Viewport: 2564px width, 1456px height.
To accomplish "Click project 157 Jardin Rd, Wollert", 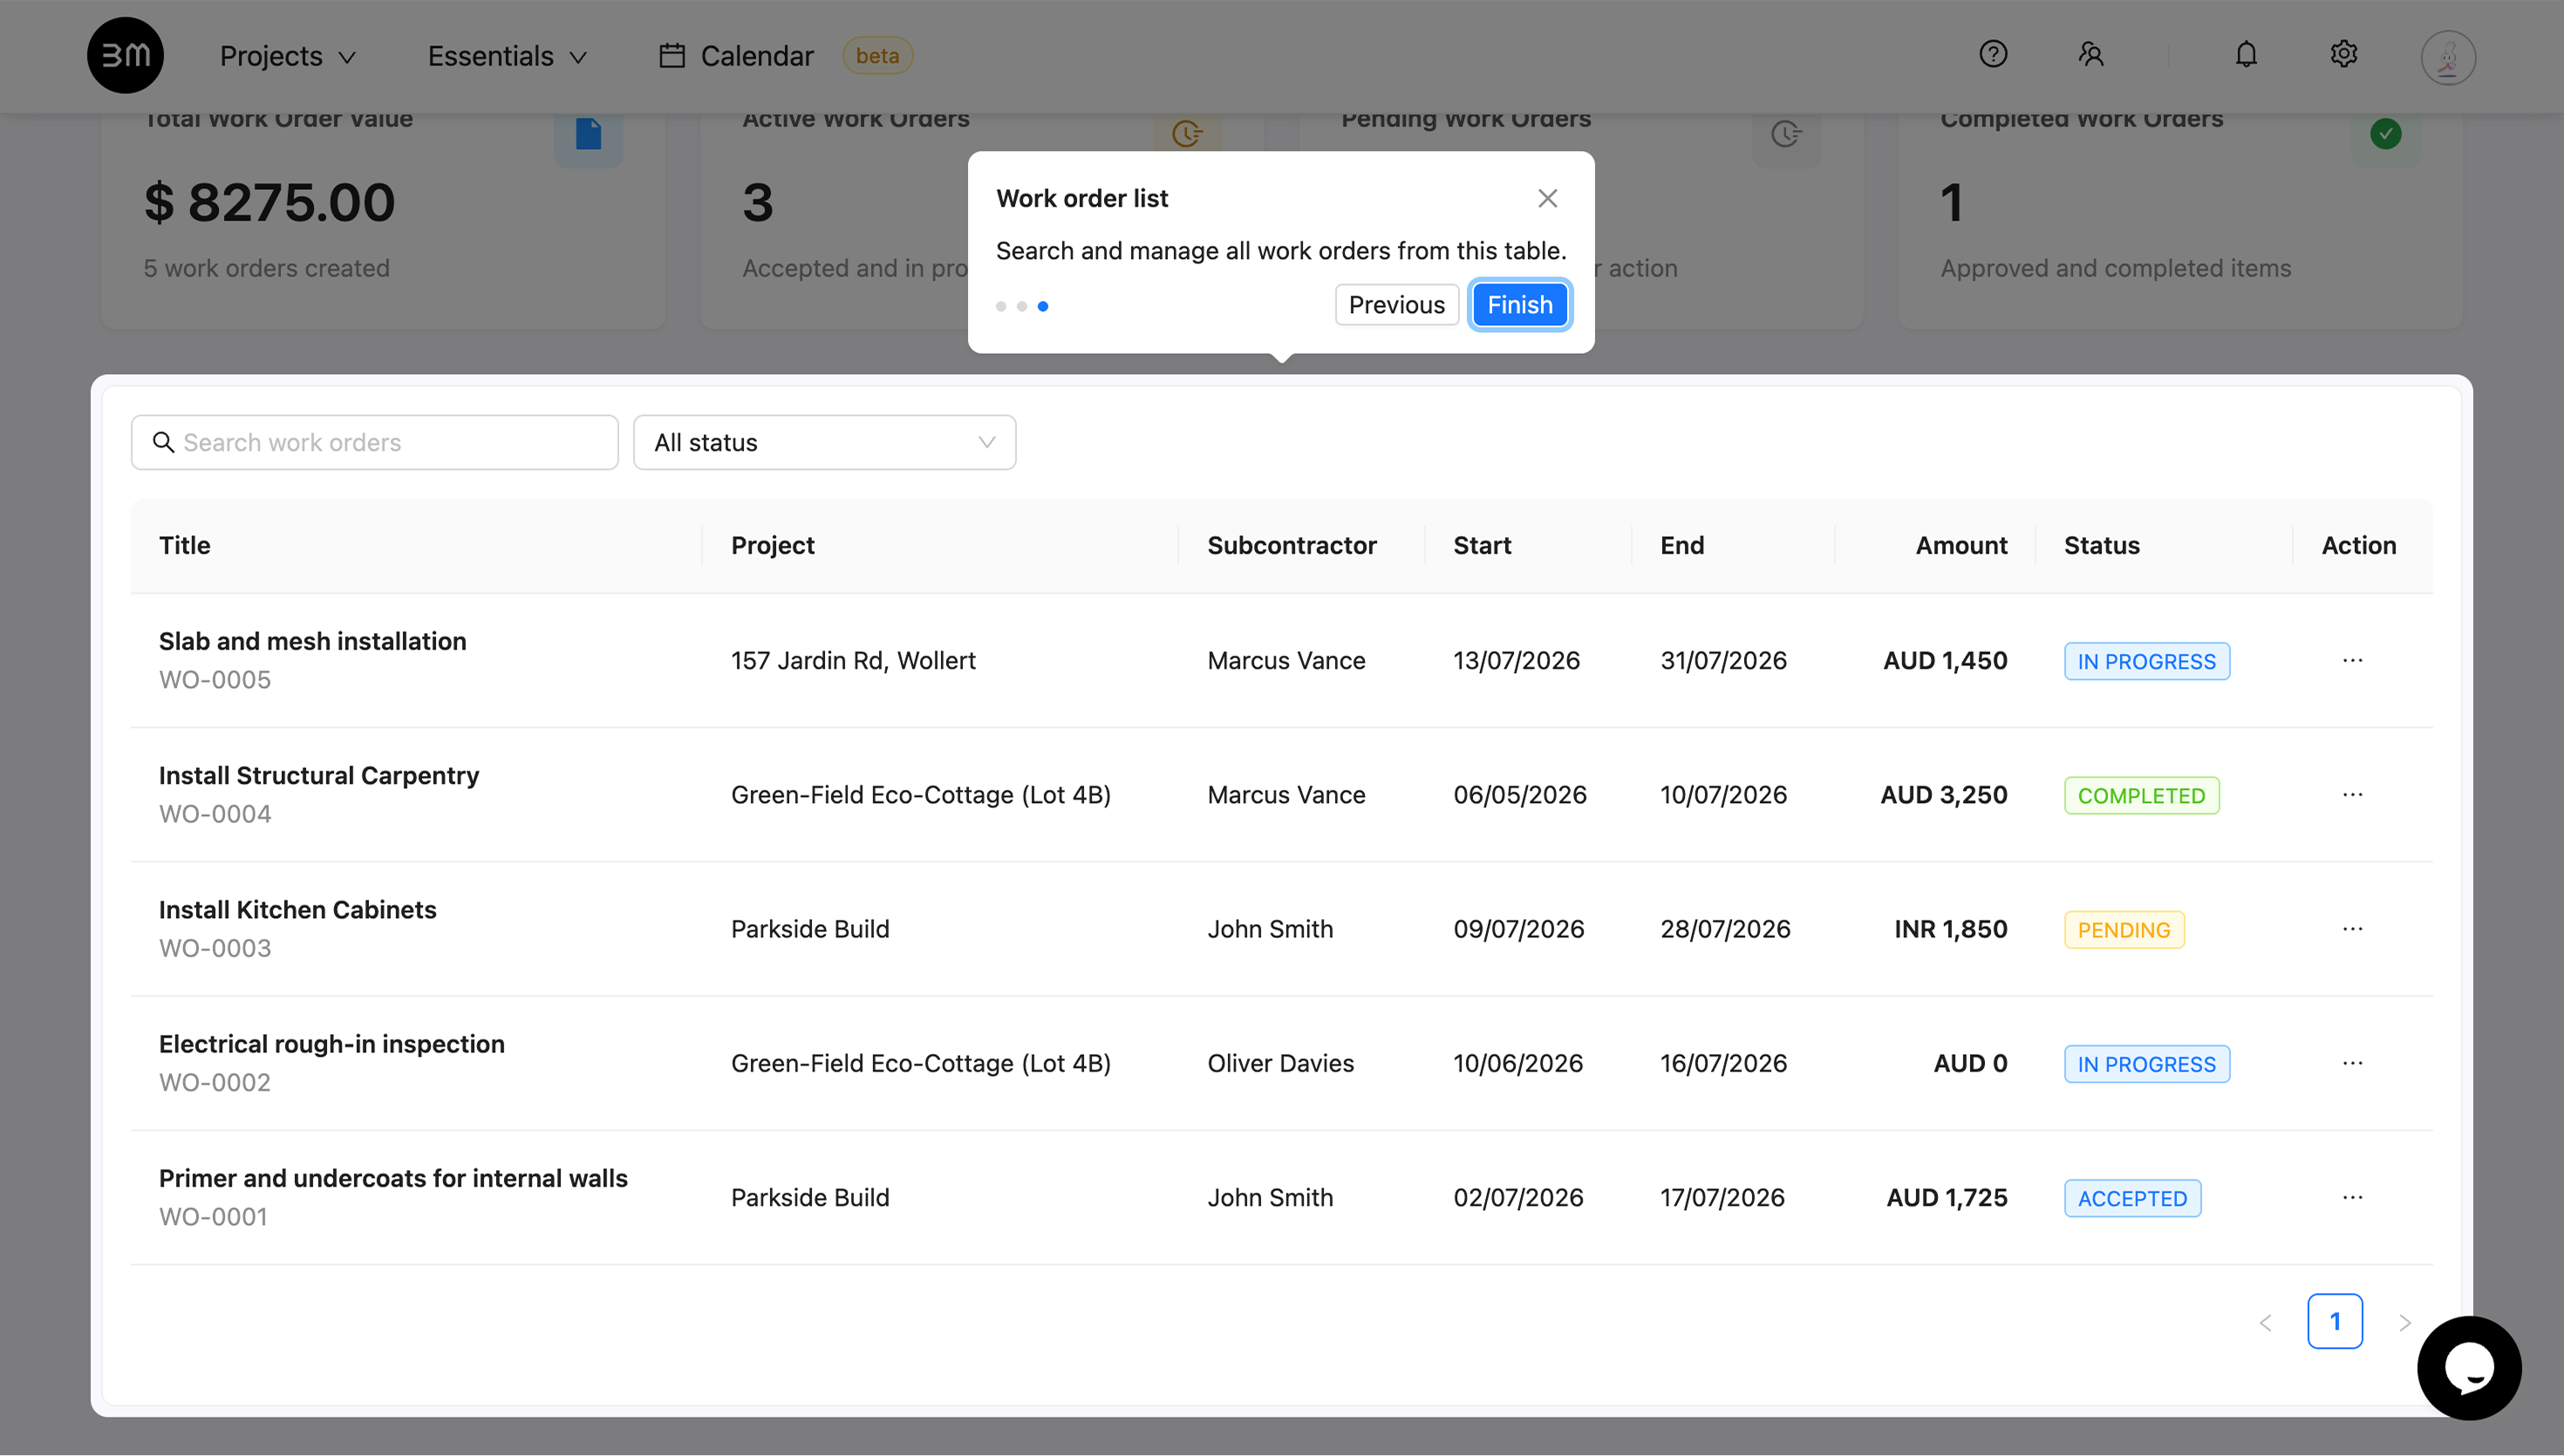I will click(x=853, y=660).
